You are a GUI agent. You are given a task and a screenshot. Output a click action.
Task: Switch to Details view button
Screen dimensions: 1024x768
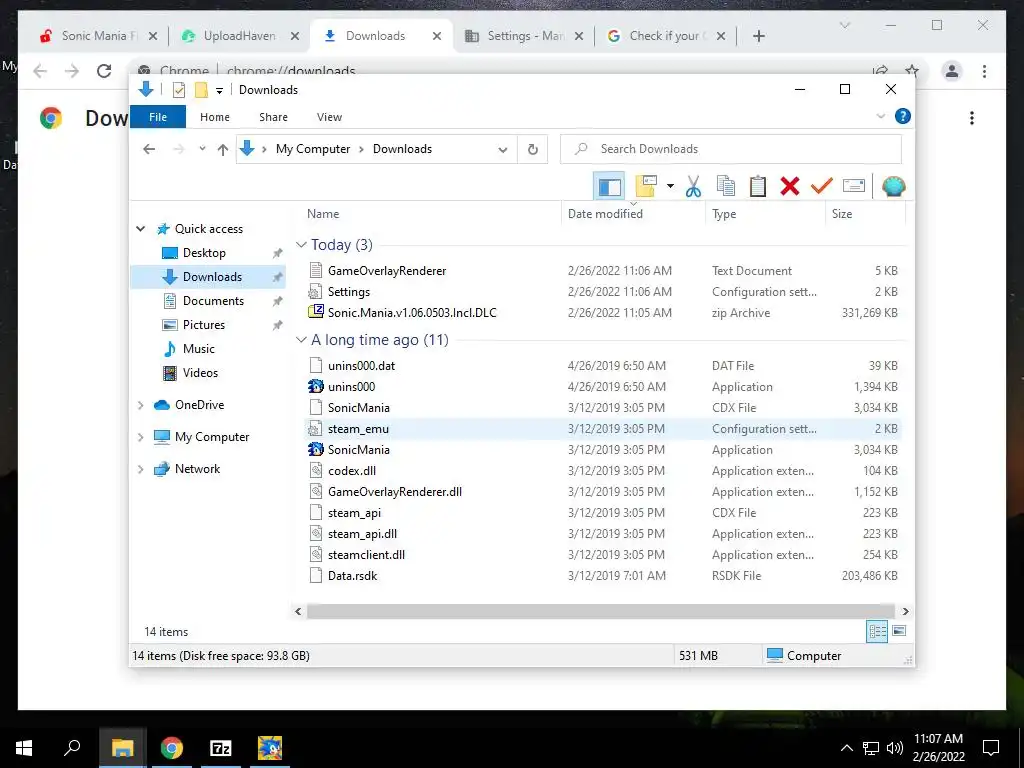[877, 631]
